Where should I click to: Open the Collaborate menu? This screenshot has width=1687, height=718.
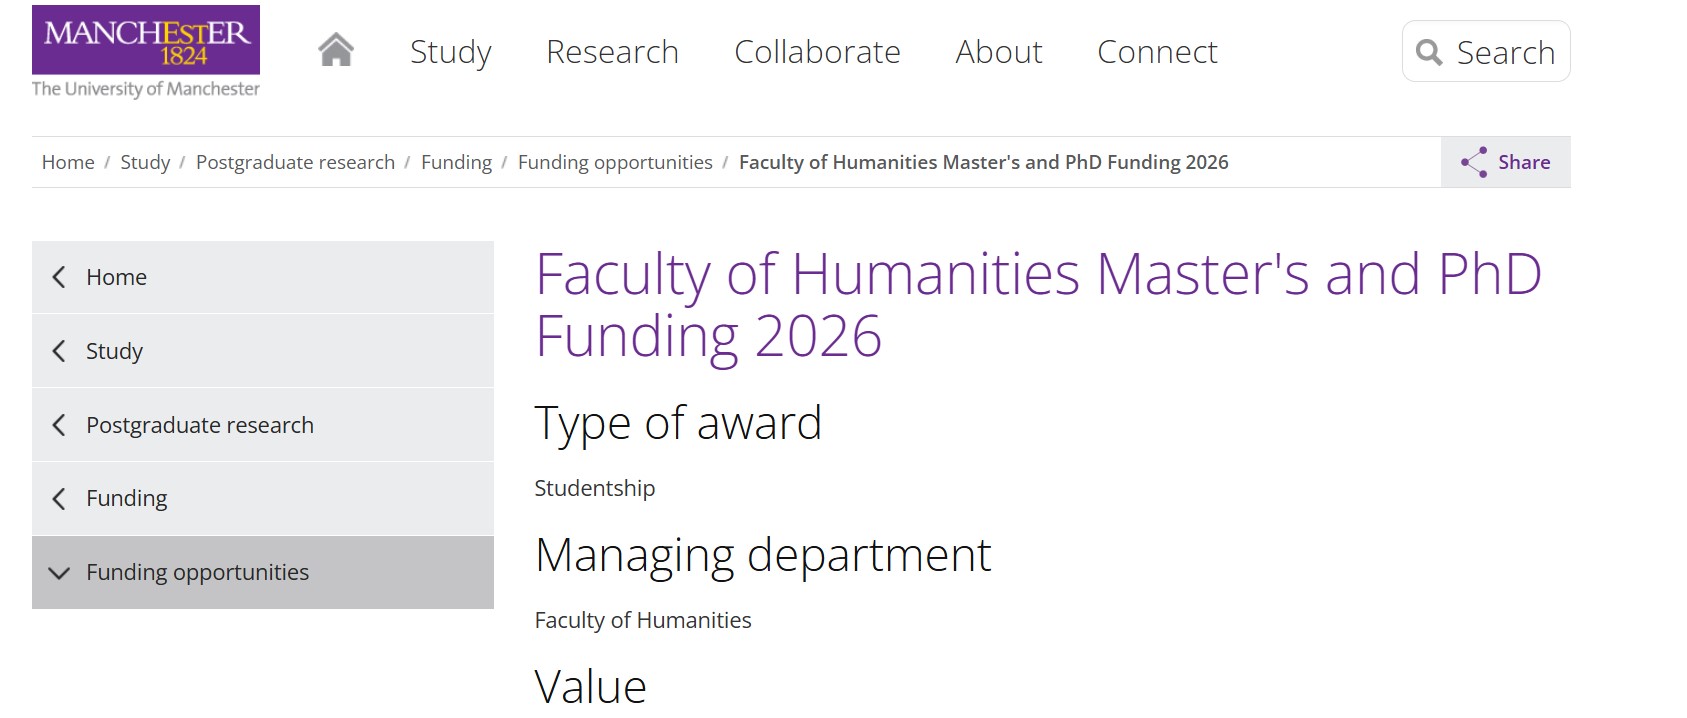pos(817,52)
